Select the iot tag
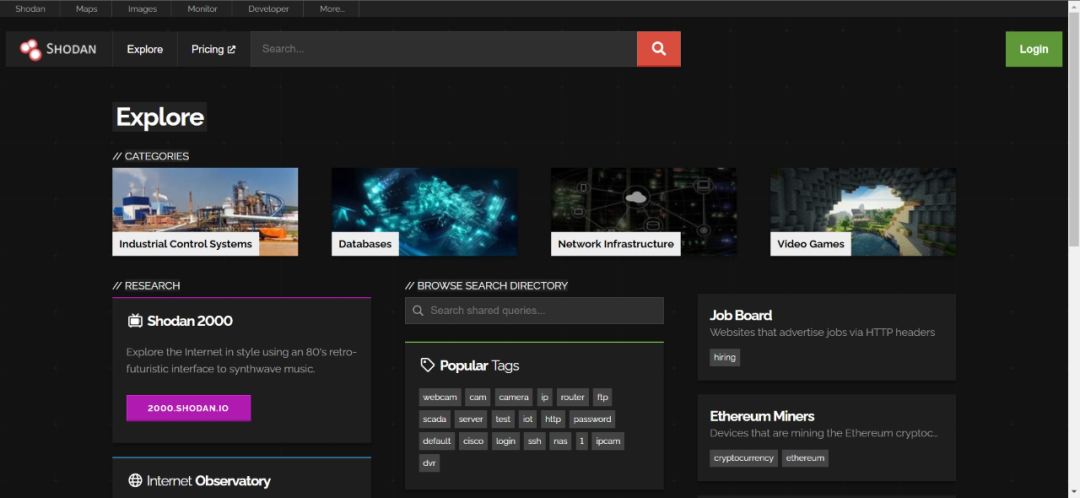The height and width of the screenshot is (498, 1080). pos(528,419)
